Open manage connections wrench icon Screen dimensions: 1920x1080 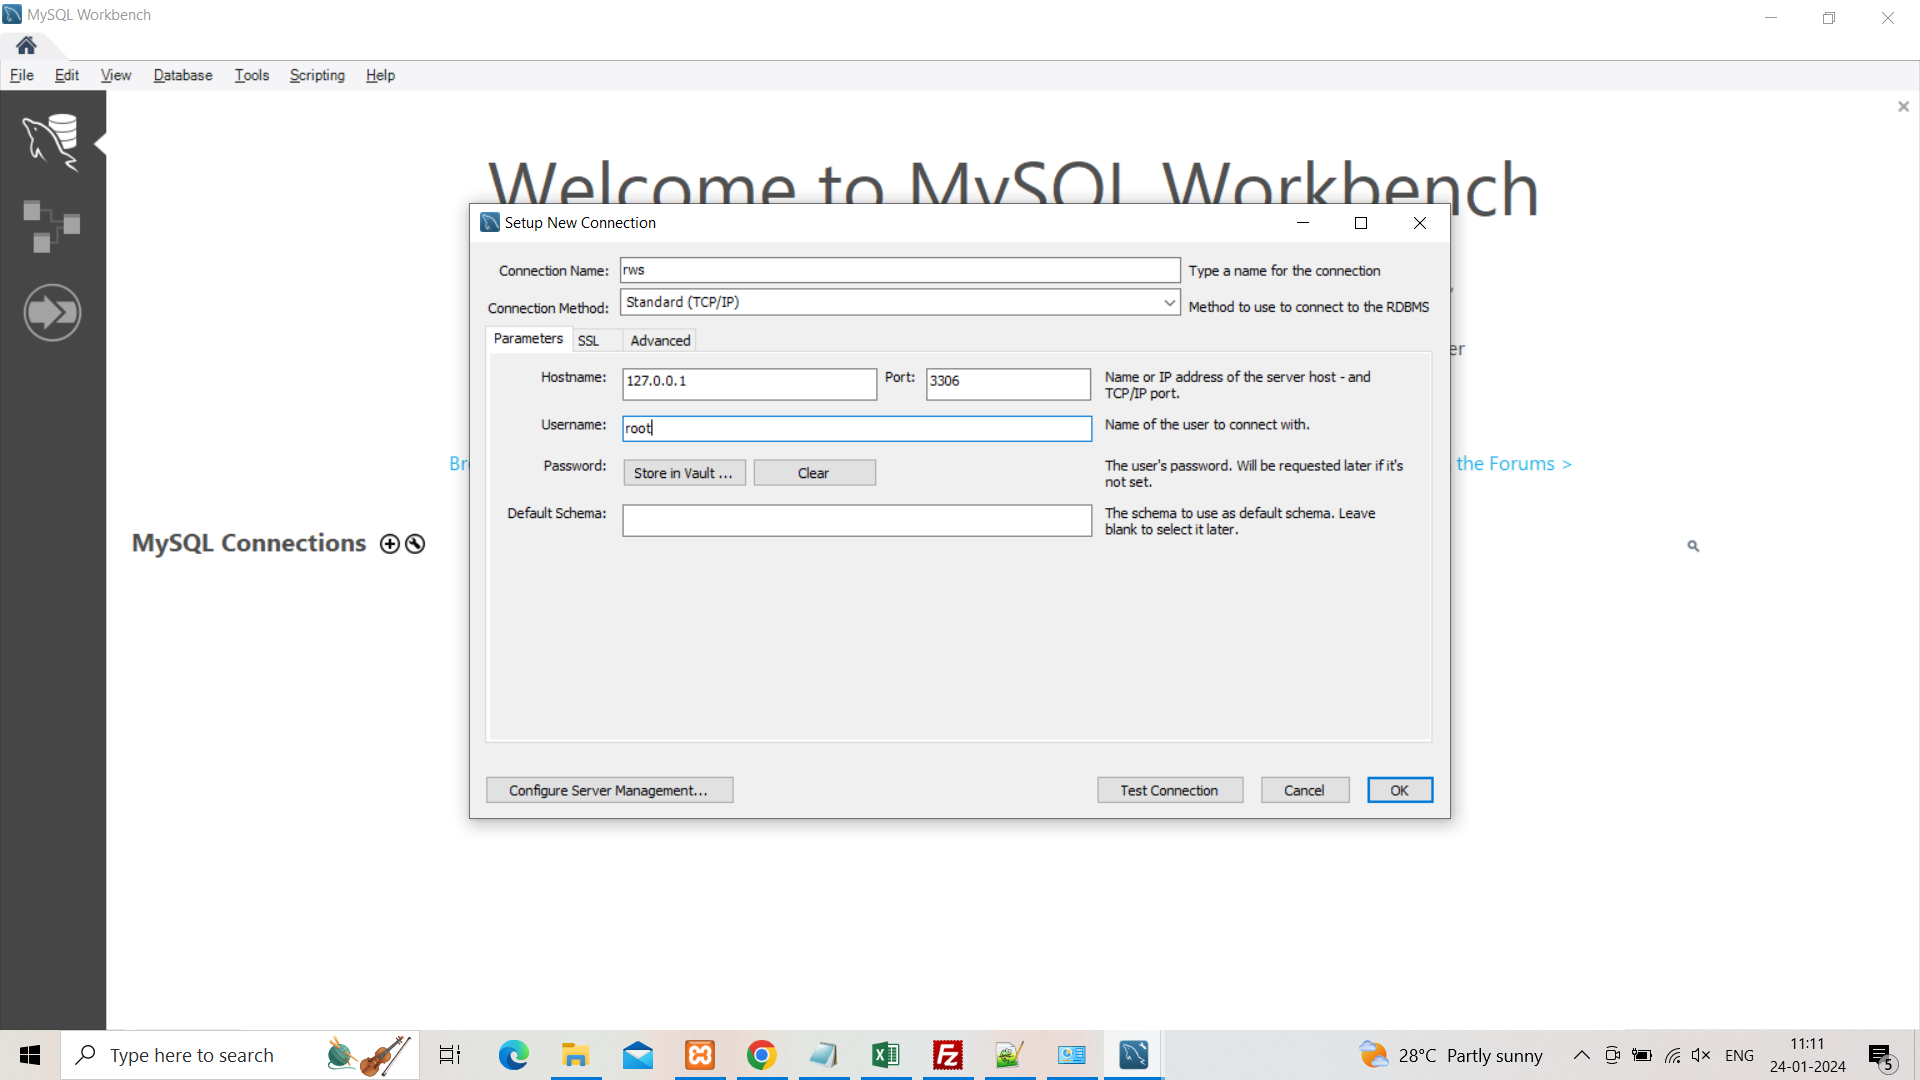415,544
